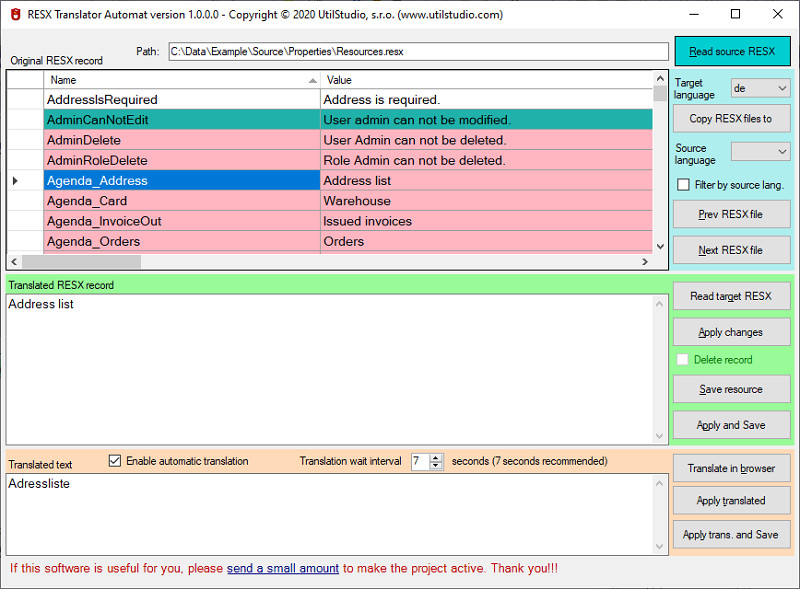The image size is (800, 589).
Task: Click the row pointer beside Agenda_Address
Action: tap(15, 181)
